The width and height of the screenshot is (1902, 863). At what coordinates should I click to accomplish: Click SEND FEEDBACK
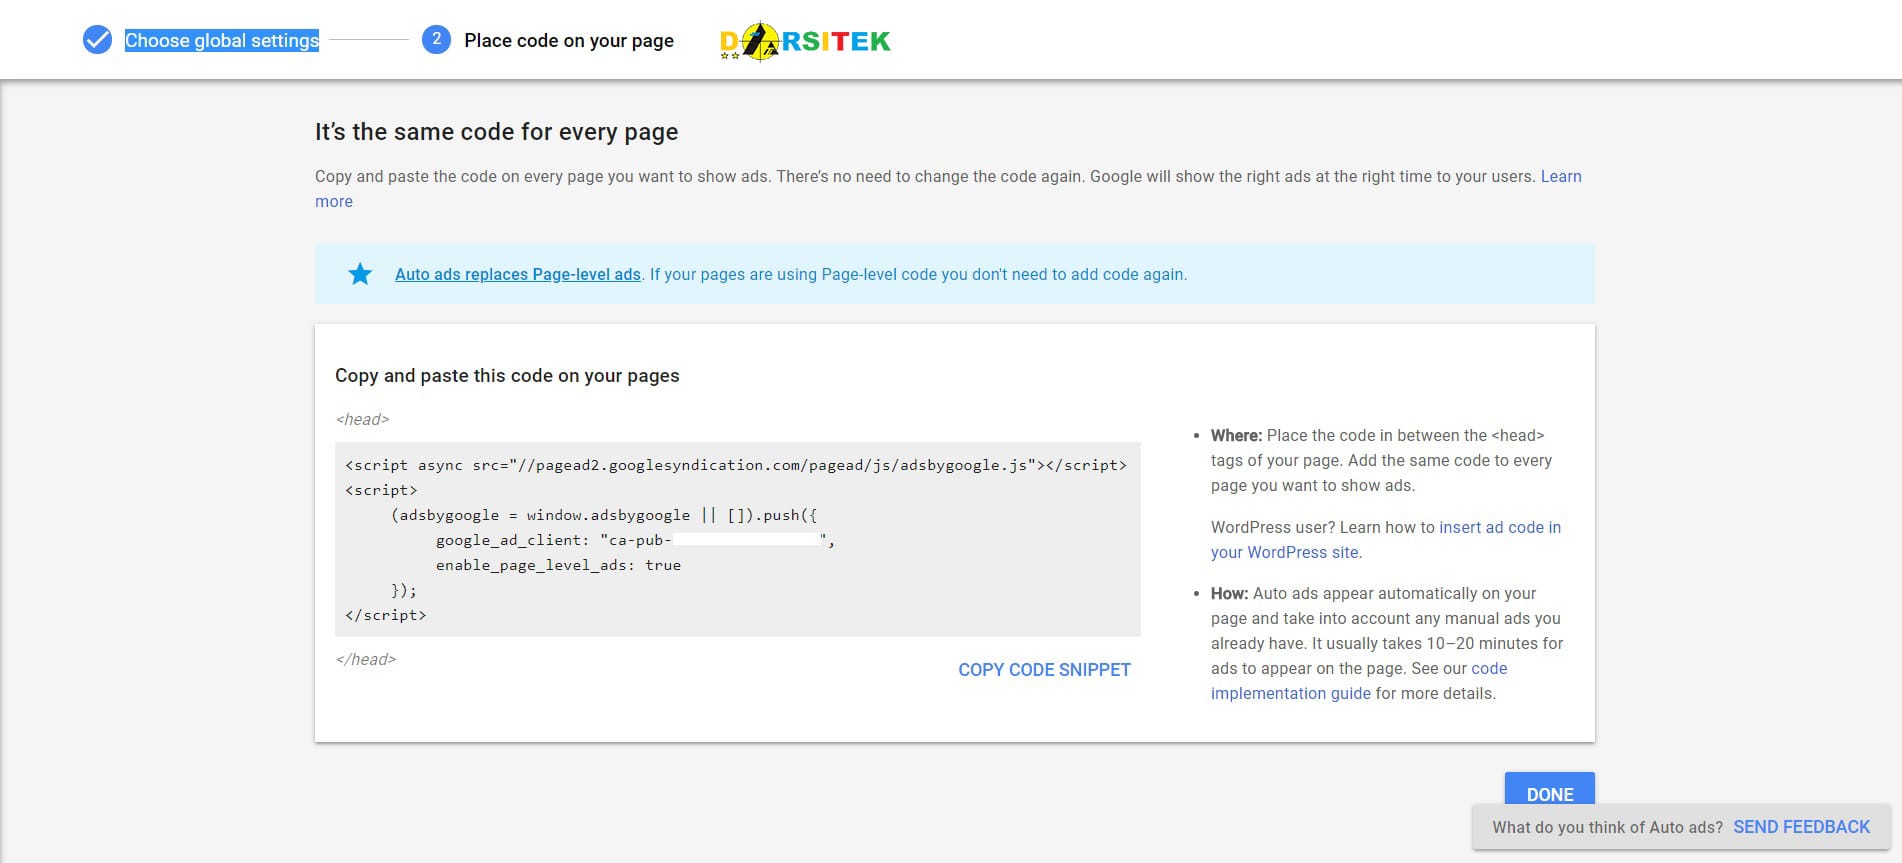pyautogui.click(x=1801, y=827)
